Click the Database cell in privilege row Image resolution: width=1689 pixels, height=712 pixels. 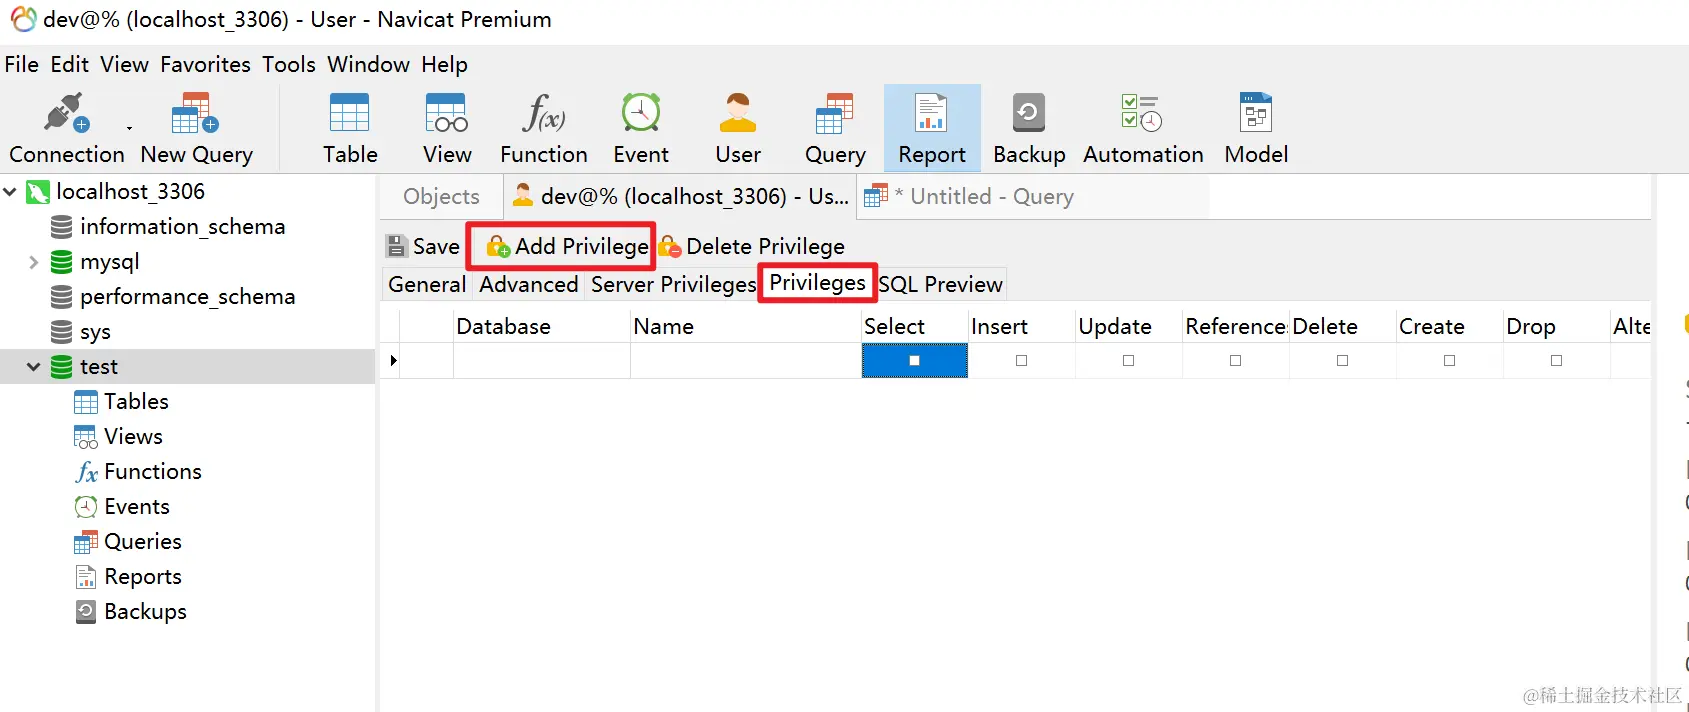542,360
